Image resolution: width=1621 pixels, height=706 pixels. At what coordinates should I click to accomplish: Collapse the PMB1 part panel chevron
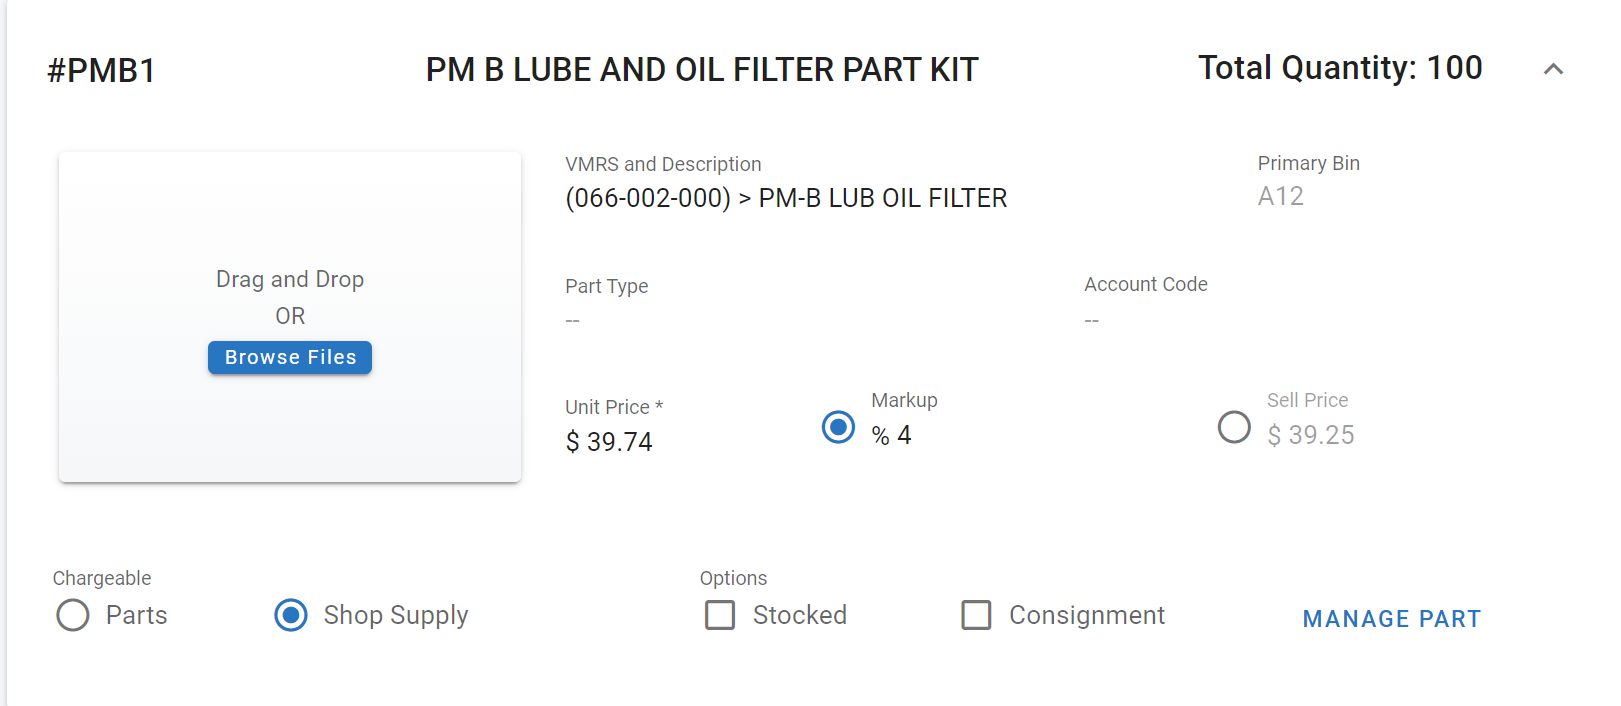1553,69
